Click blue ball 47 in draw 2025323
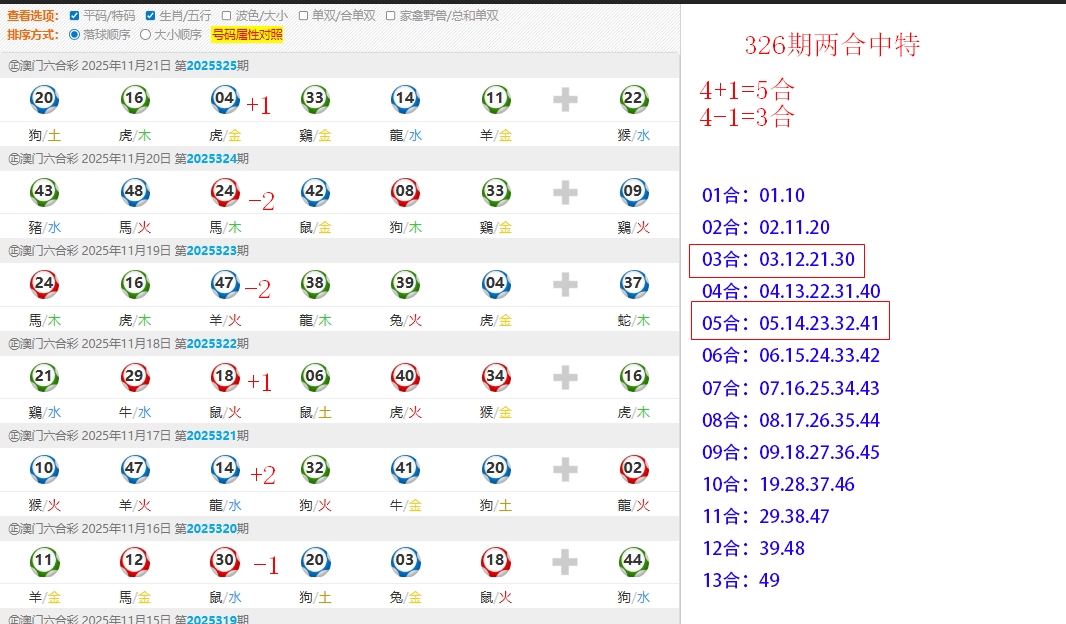The width and height of the screenshot is (1066, 624). pyautogui.click(x=225, y=283)
